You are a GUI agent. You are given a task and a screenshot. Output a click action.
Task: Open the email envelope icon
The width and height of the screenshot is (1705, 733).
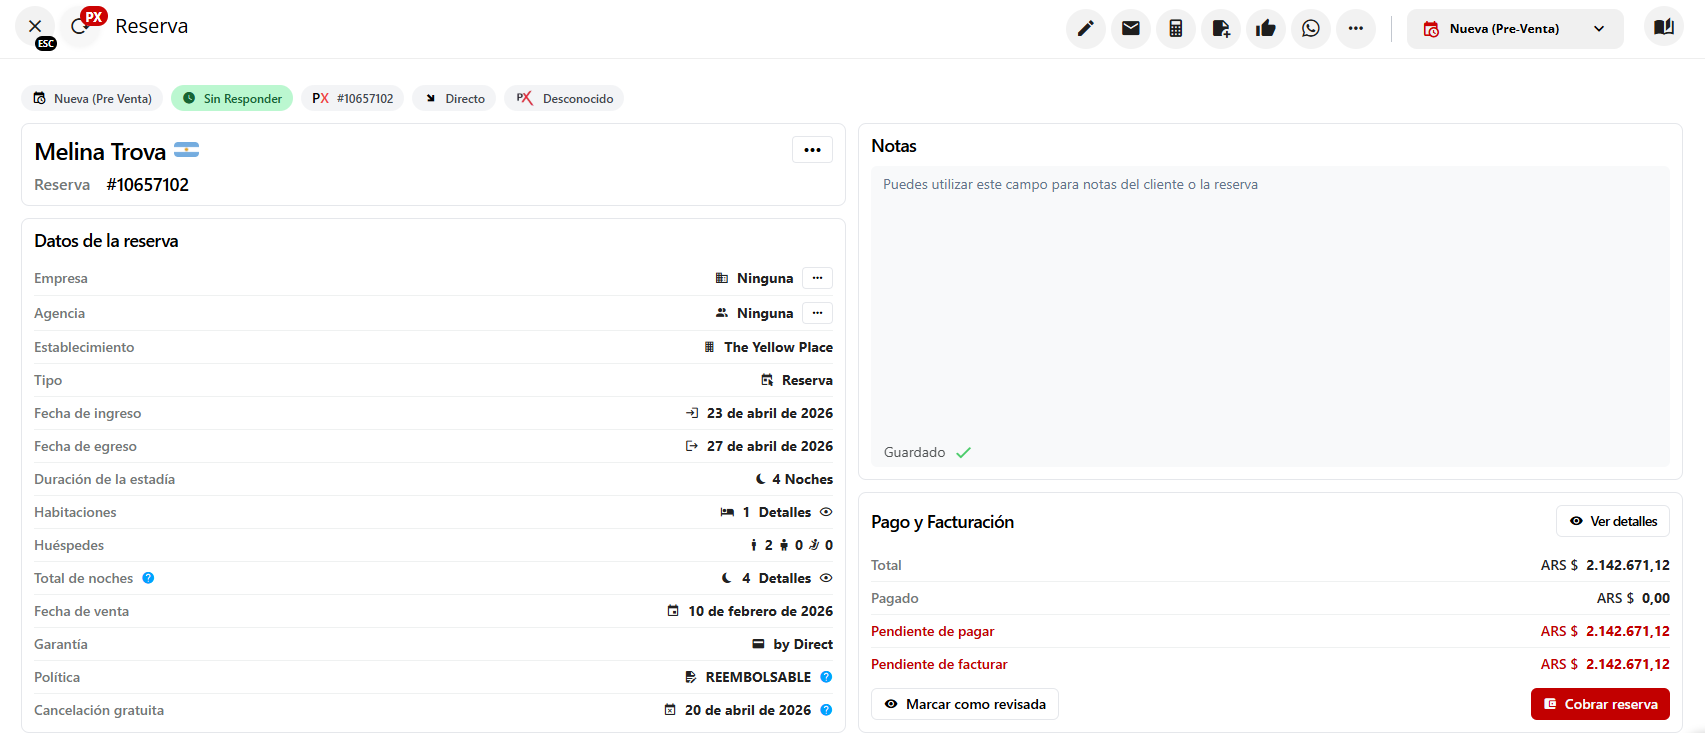1130,29
